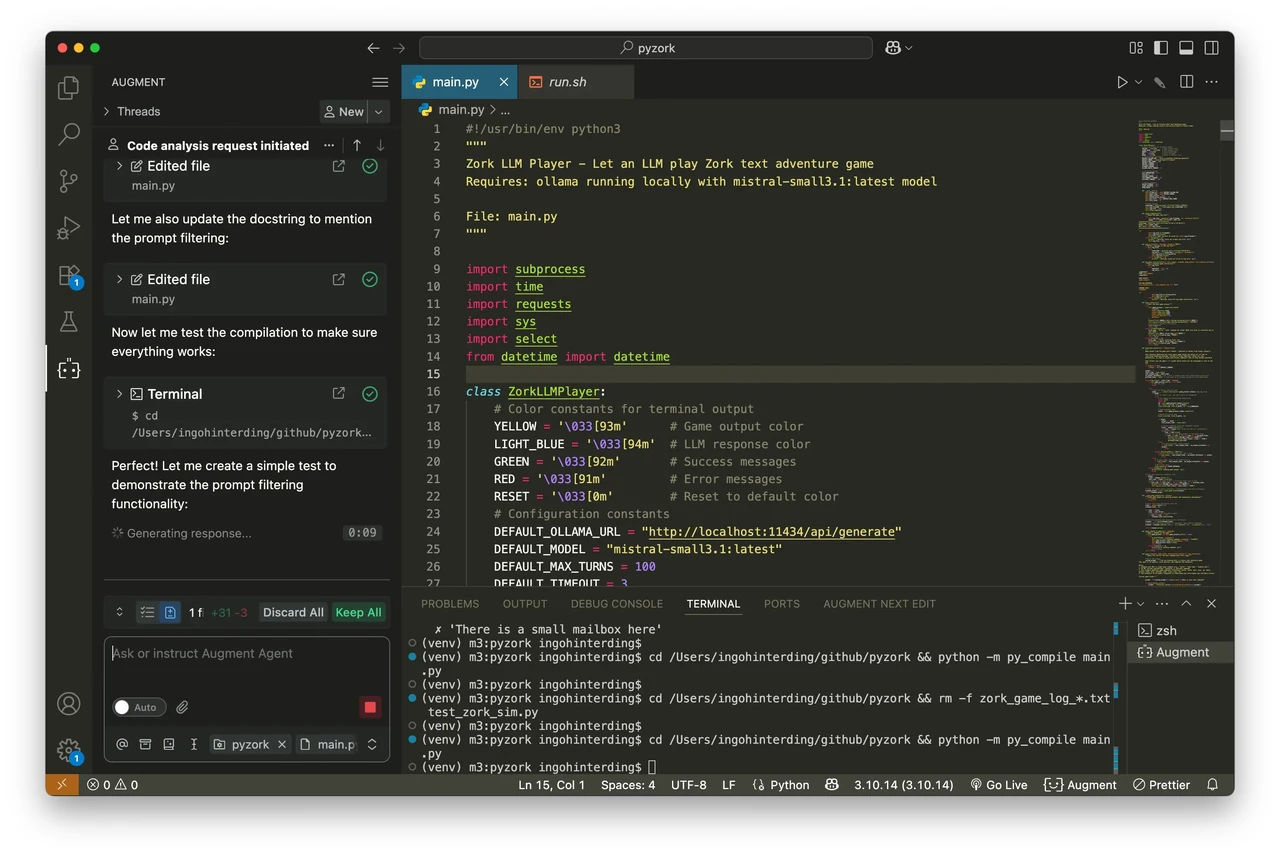Open the Extensions view with badge
The height and width of the screenshot is (856, 1280).
point(69,275)
